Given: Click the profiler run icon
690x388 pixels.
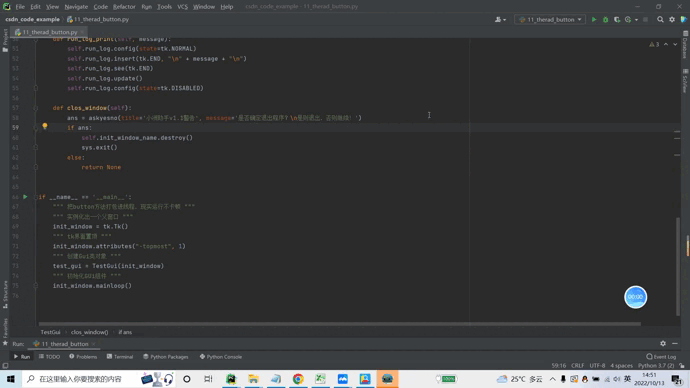Looking at the screenshot, I should pos(628,19).
